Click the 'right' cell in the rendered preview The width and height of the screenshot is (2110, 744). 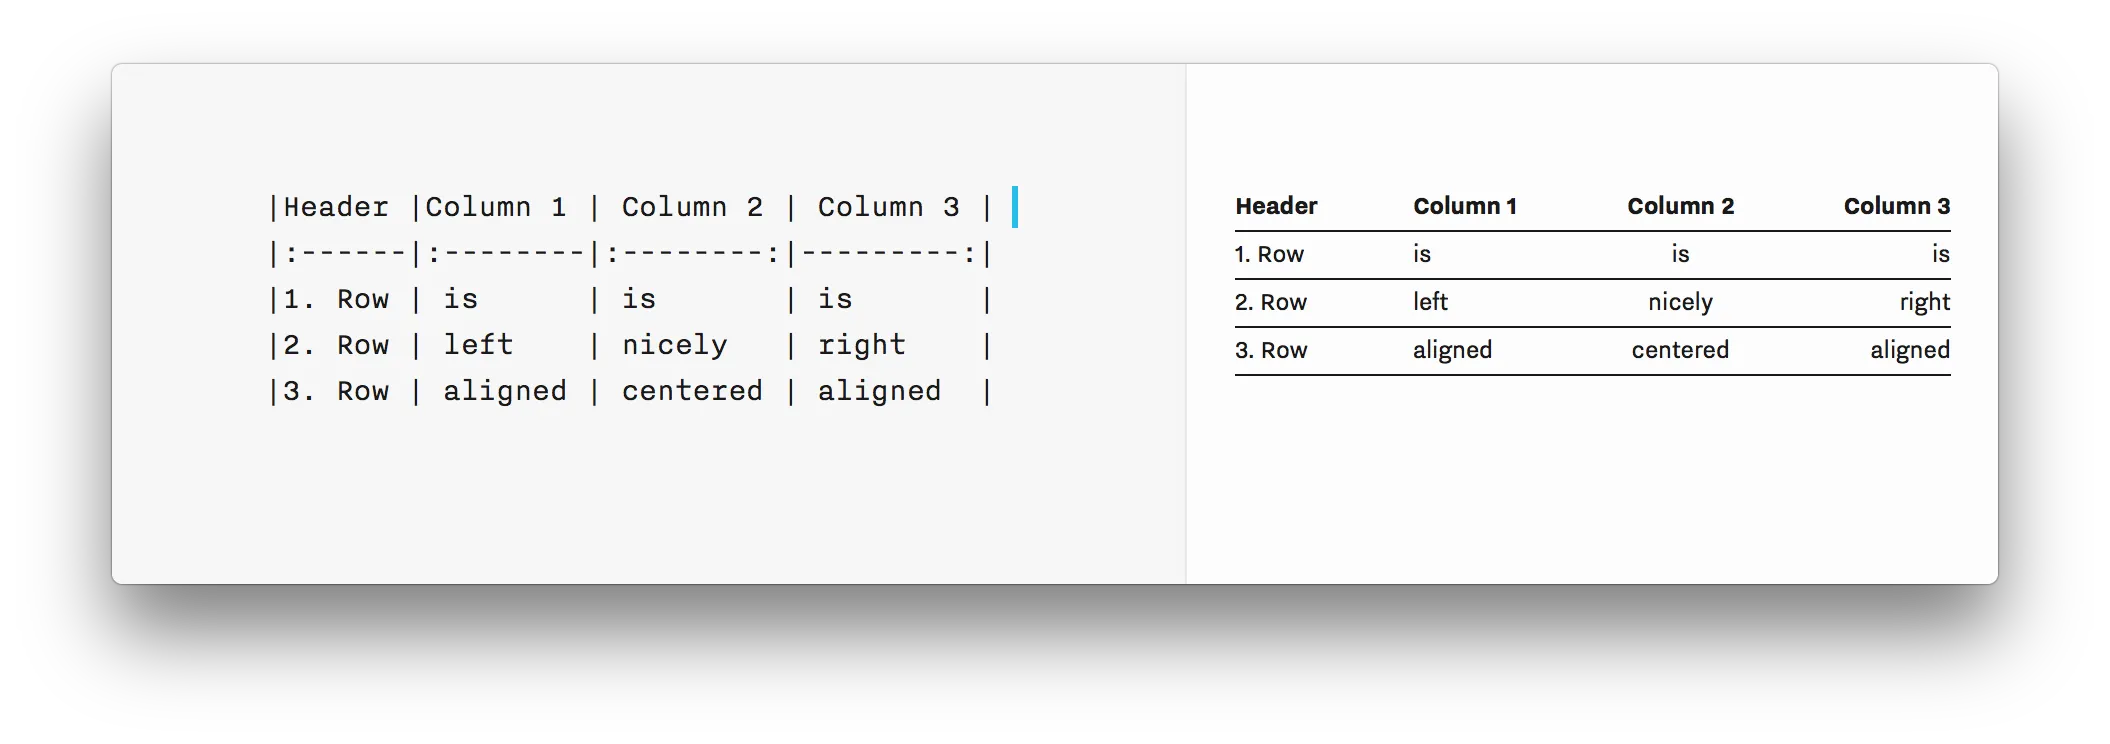[x=1925, y=302]
